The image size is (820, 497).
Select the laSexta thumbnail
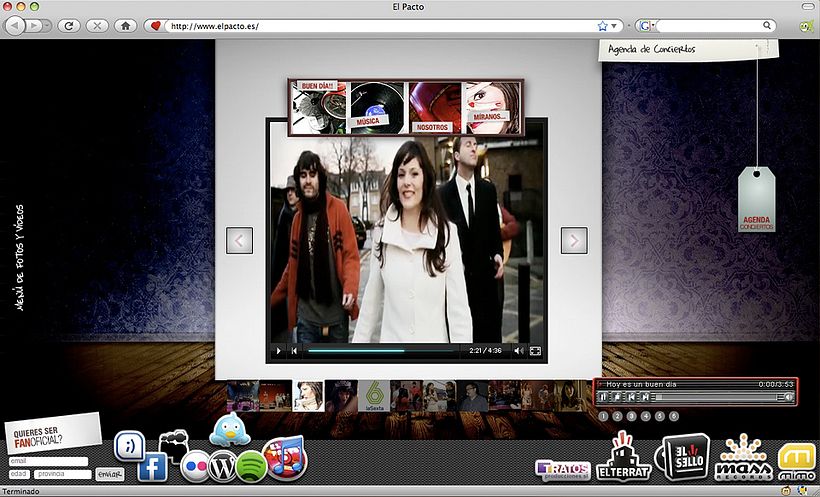374,396
